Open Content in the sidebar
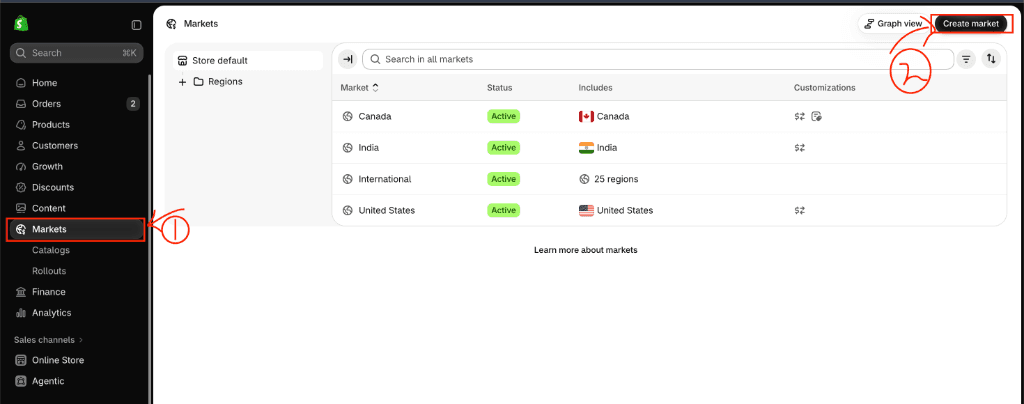 point(76,208)
